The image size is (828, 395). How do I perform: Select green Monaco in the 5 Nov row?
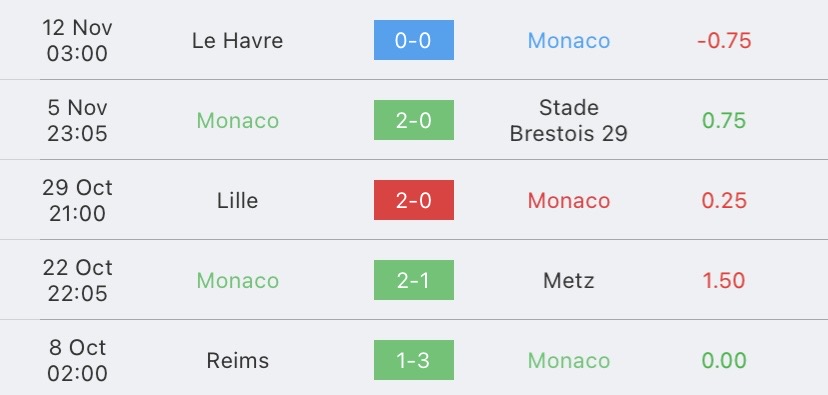pyautogui.click(x=237, y=120)
